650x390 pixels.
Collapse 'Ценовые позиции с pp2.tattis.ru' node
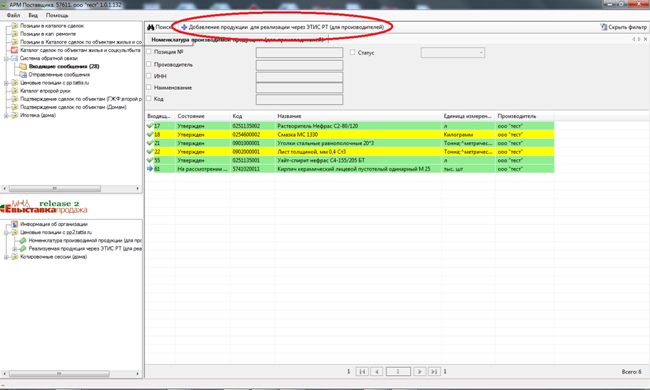click(6, 233)
